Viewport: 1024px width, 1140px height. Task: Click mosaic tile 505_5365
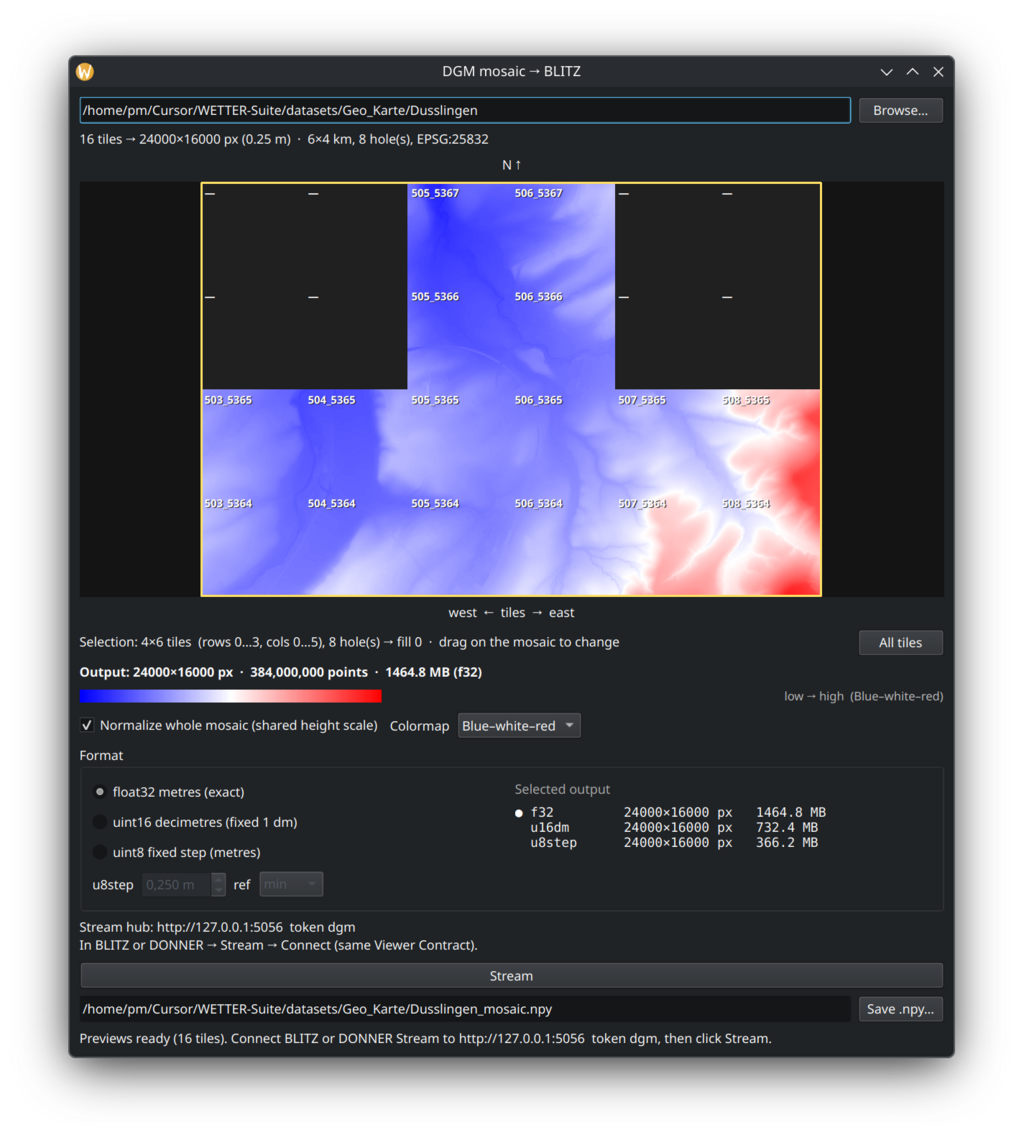pyautogui.click(x=459, y=441)
